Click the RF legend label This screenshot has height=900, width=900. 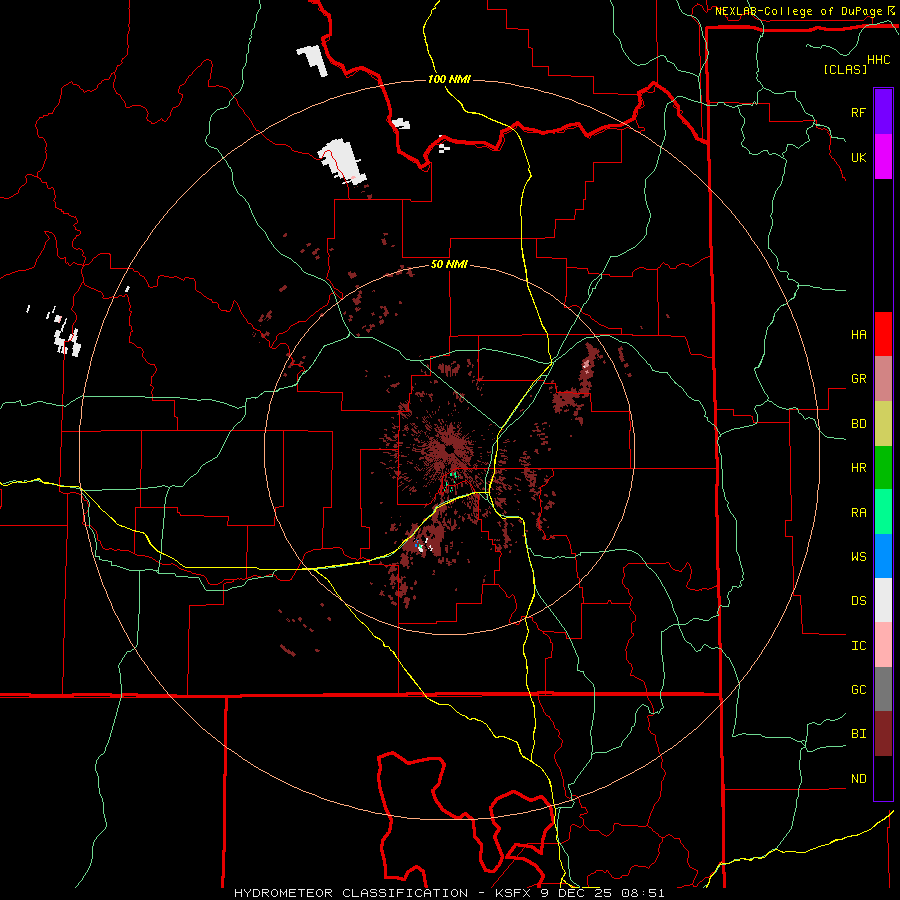tap(858, 112)
